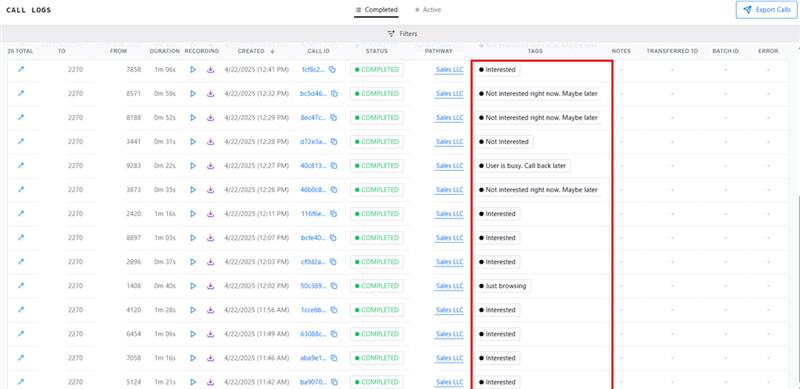This screenshot has width=800, height=389.
Task: Click the User is busy. Call back later tag
Action: coord(522,165)
